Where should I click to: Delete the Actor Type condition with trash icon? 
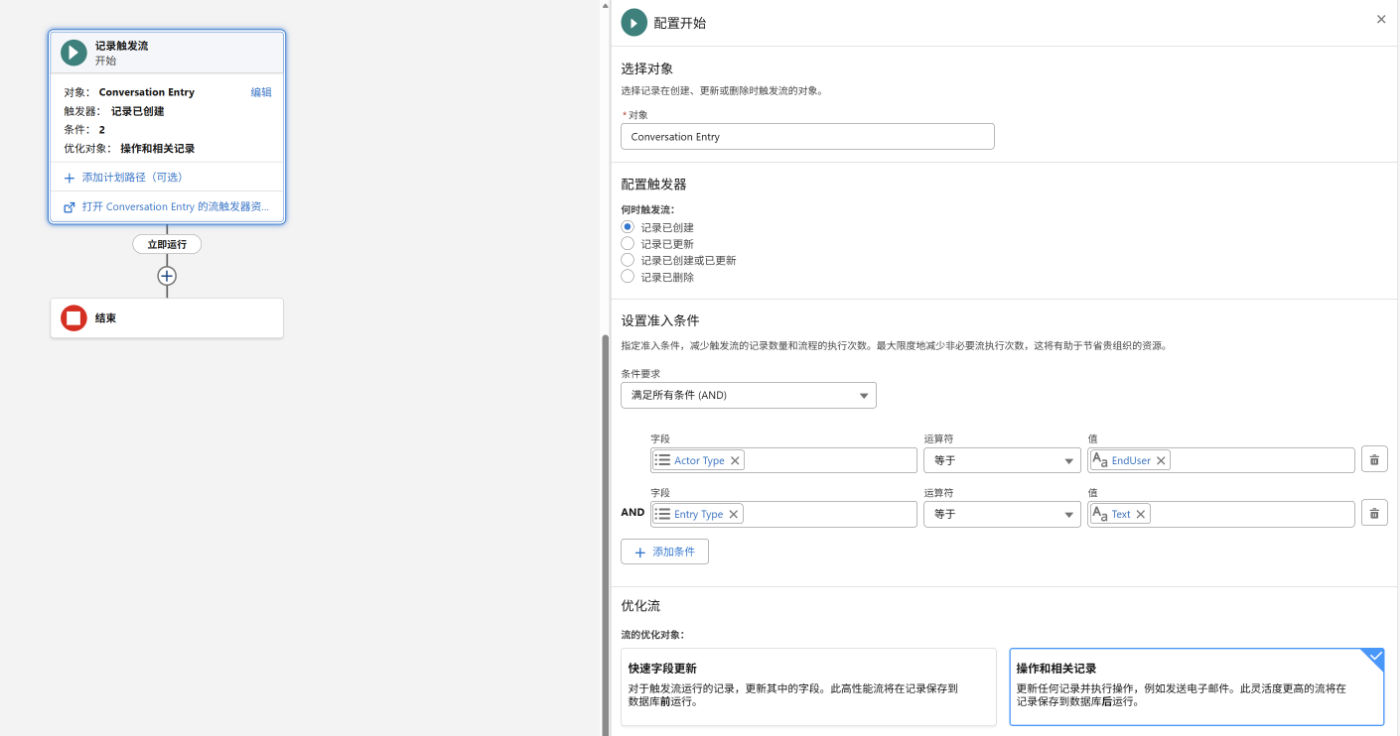1374,460
